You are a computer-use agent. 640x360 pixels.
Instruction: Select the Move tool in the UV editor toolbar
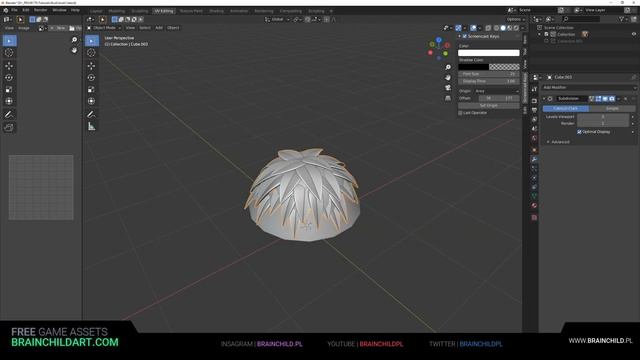(9, 65)
